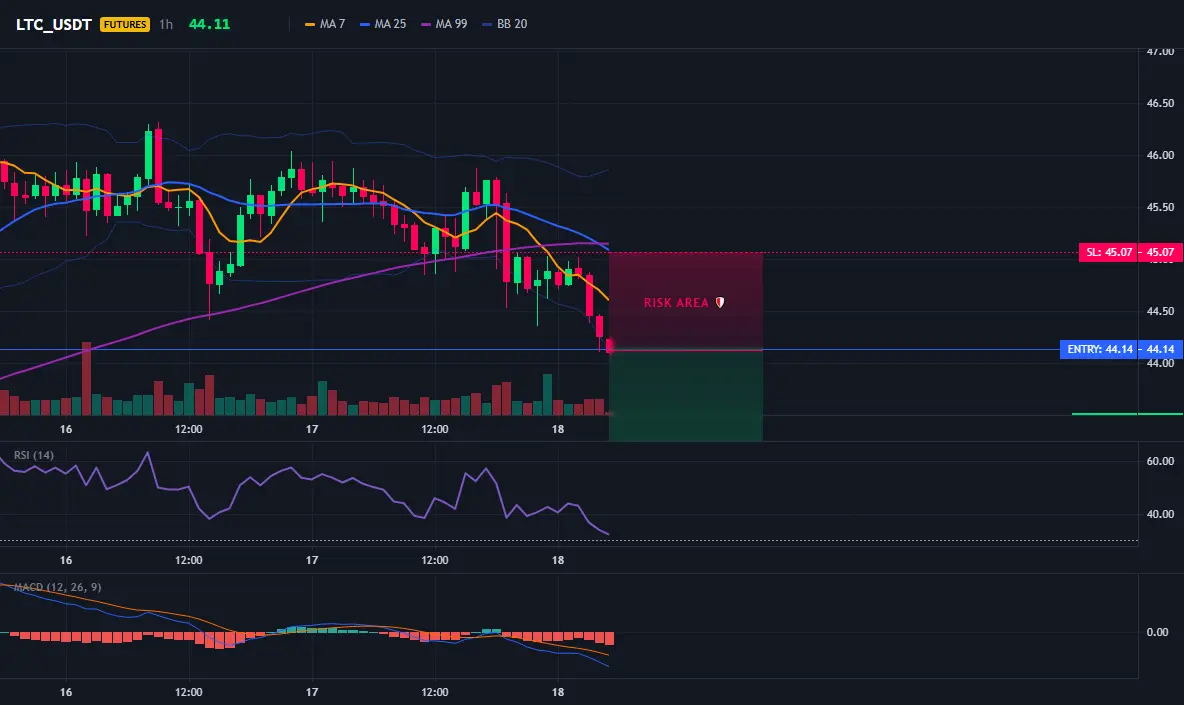
Task: Toggle the MA 99 legend entry
Action: point(444,24)
